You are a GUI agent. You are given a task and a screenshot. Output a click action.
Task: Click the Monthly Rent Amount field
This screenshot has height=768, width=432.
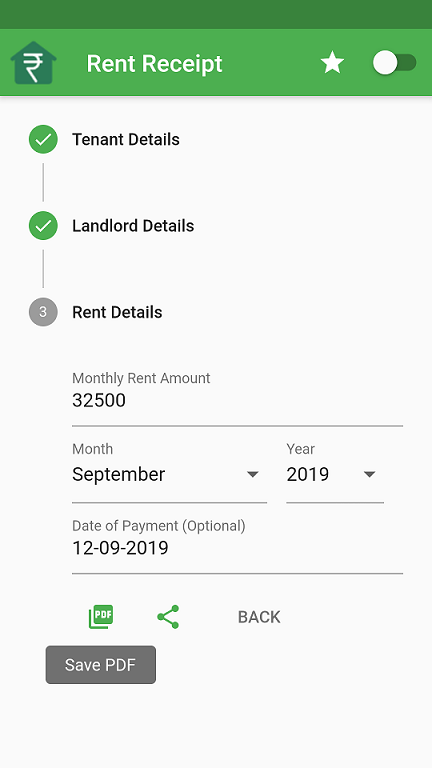237,398
